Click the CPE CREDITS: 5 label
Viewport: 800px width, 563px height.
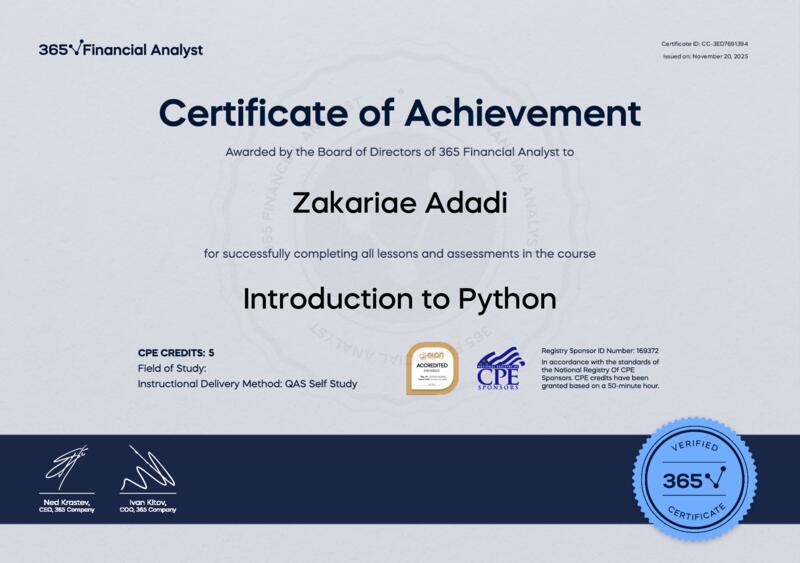tap(176, 353)
